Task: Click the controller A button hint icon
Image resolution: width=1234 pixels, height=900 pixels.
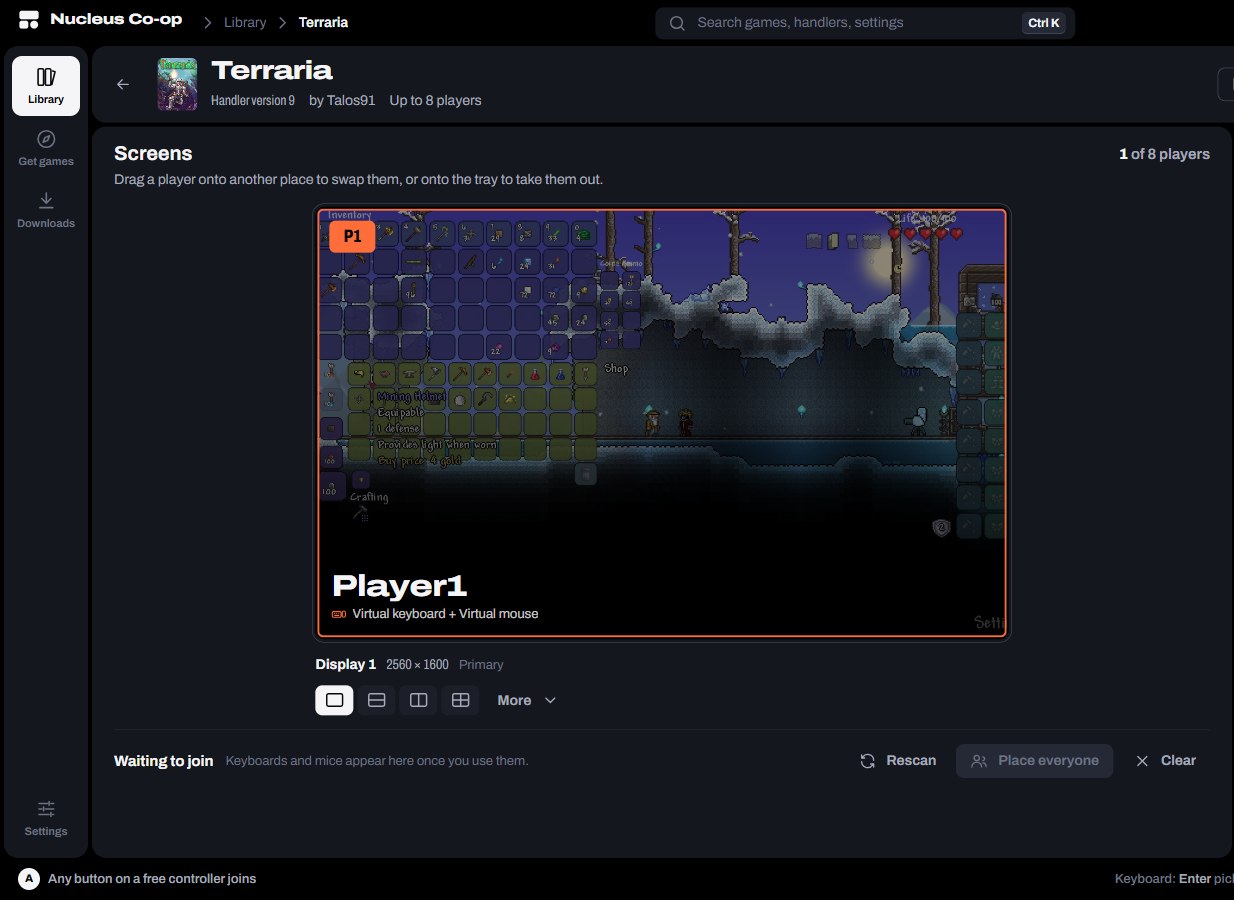Action: [29, 879]
